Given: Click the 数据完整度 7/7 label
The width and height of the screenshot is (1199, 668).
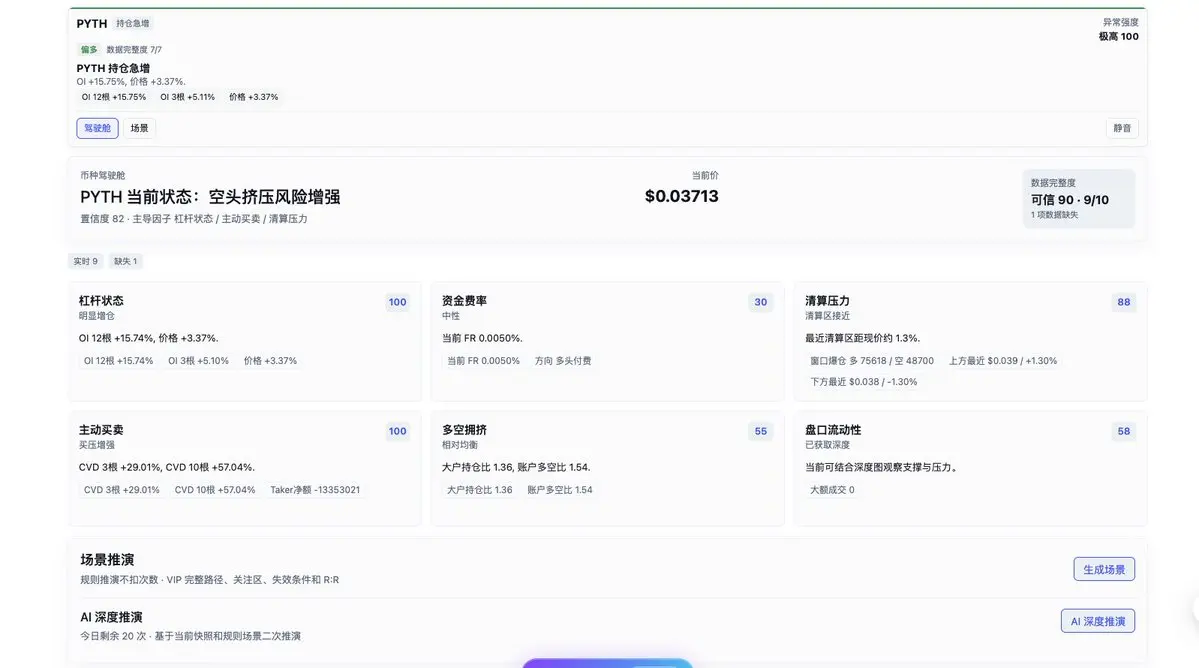Looking at the screenshot, I should click(134, 50).
